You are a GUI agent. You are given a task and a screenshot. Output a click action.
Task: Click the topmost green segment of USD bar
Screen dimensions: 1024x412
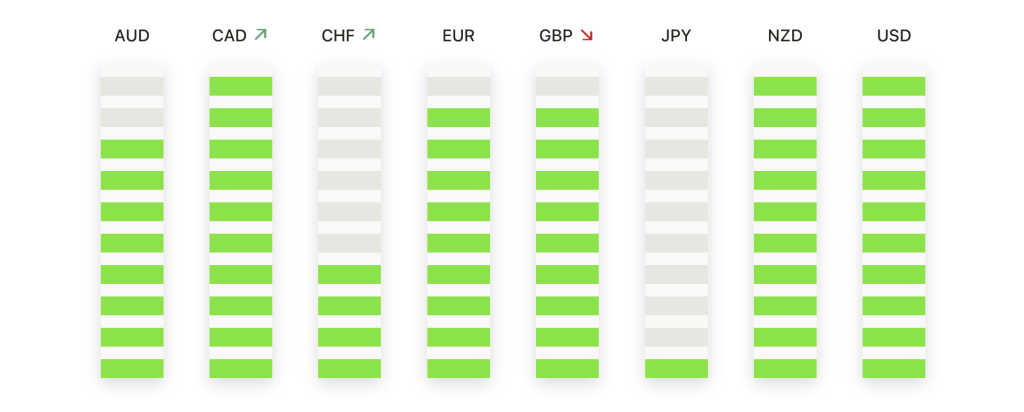[893, 86]
